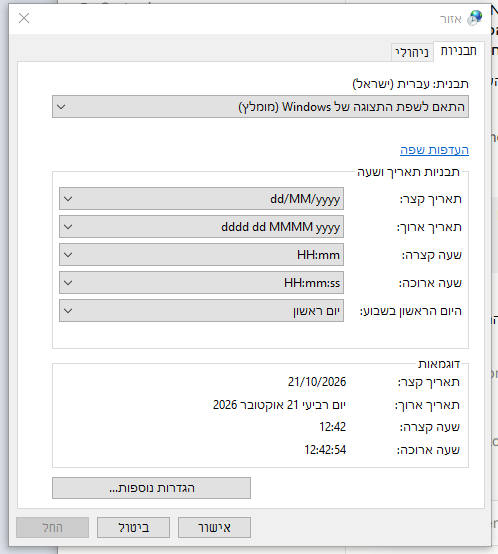498x554 pixels.
Task: Click the היום הראשון בשבוע: label
Action: coord(411,311)
